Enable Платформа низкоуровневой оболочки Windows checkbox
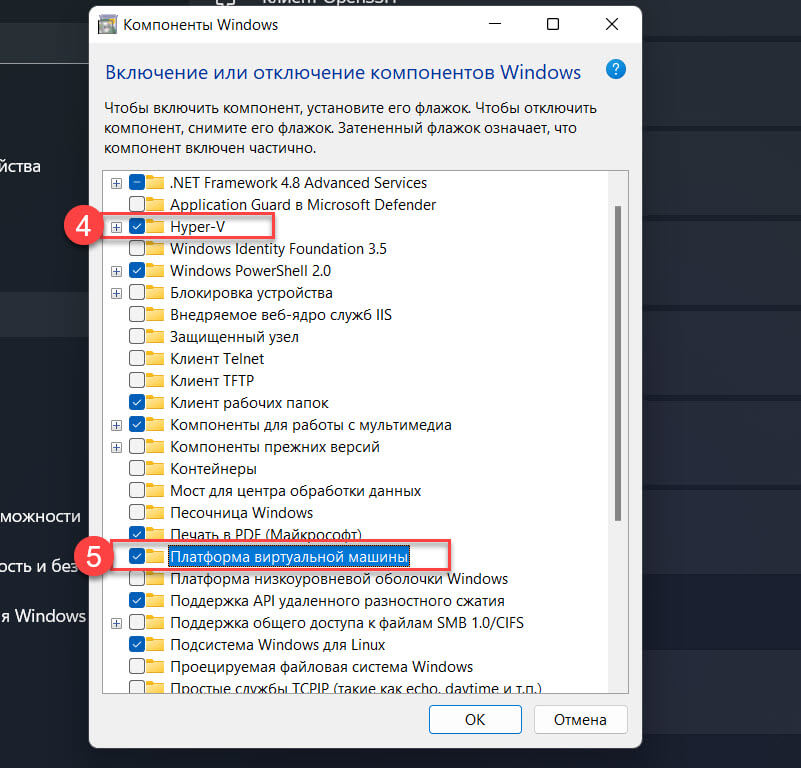The height and width of the screenshot is (768, 801). (137, 578)
